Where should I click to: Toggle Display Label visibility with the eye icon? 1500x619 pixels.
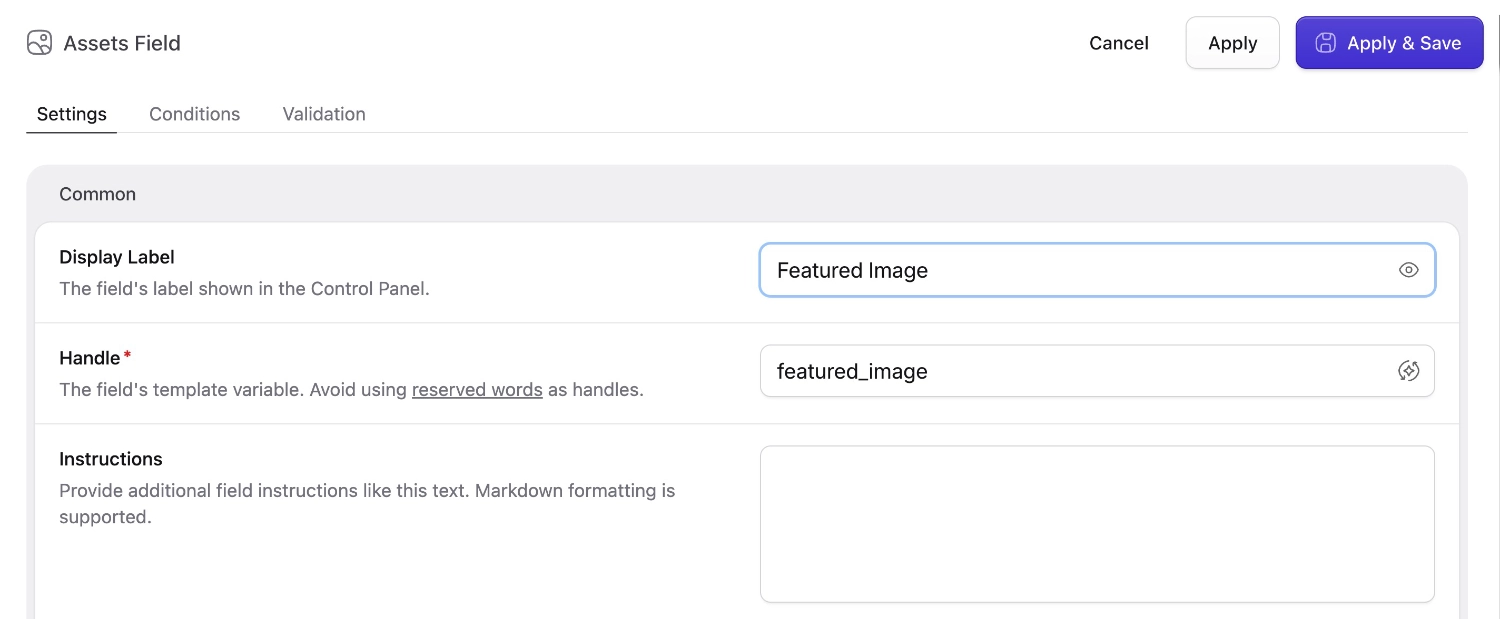(1408, 269)
